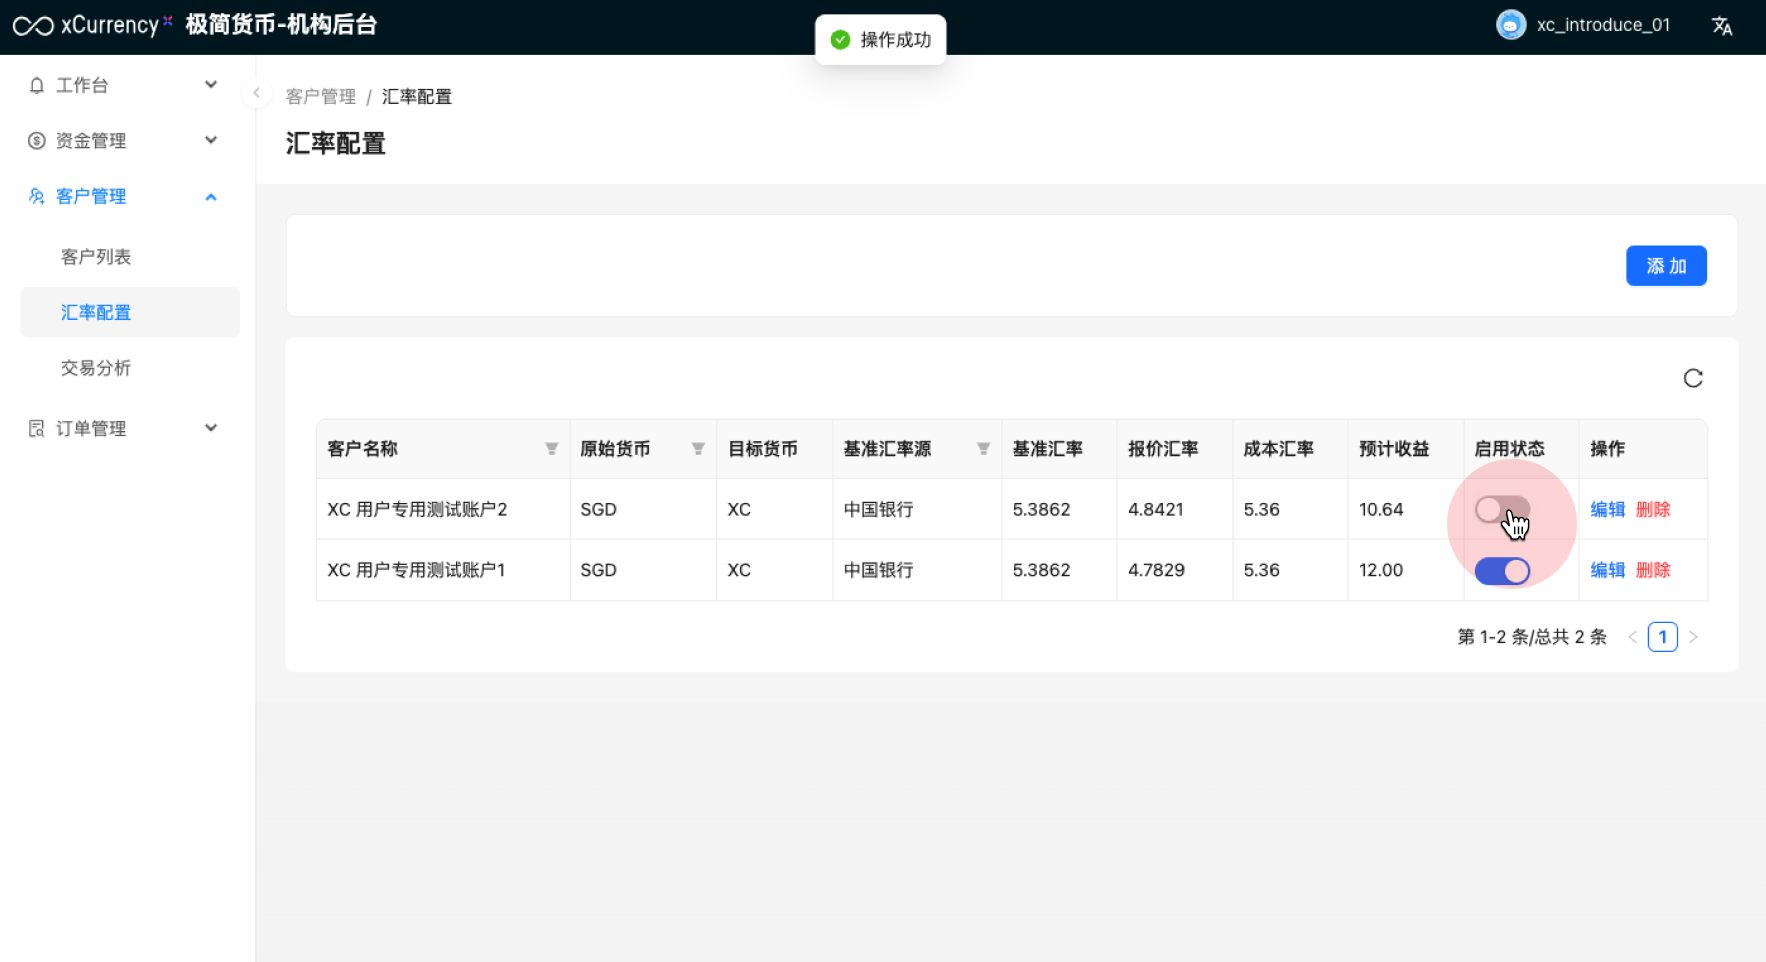
Task: Click the refresh icon above the table
Action: click(1692, 378)
